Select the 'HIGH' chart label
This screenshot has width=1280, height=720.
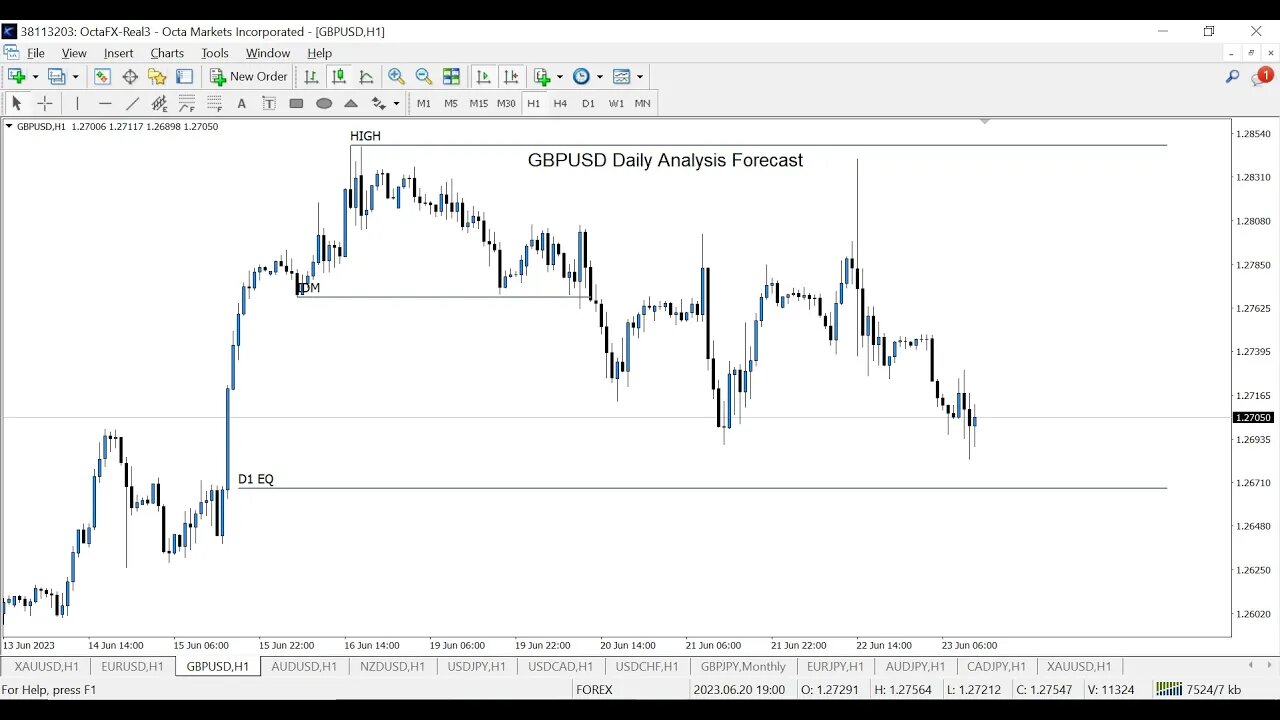pos(365,136)
